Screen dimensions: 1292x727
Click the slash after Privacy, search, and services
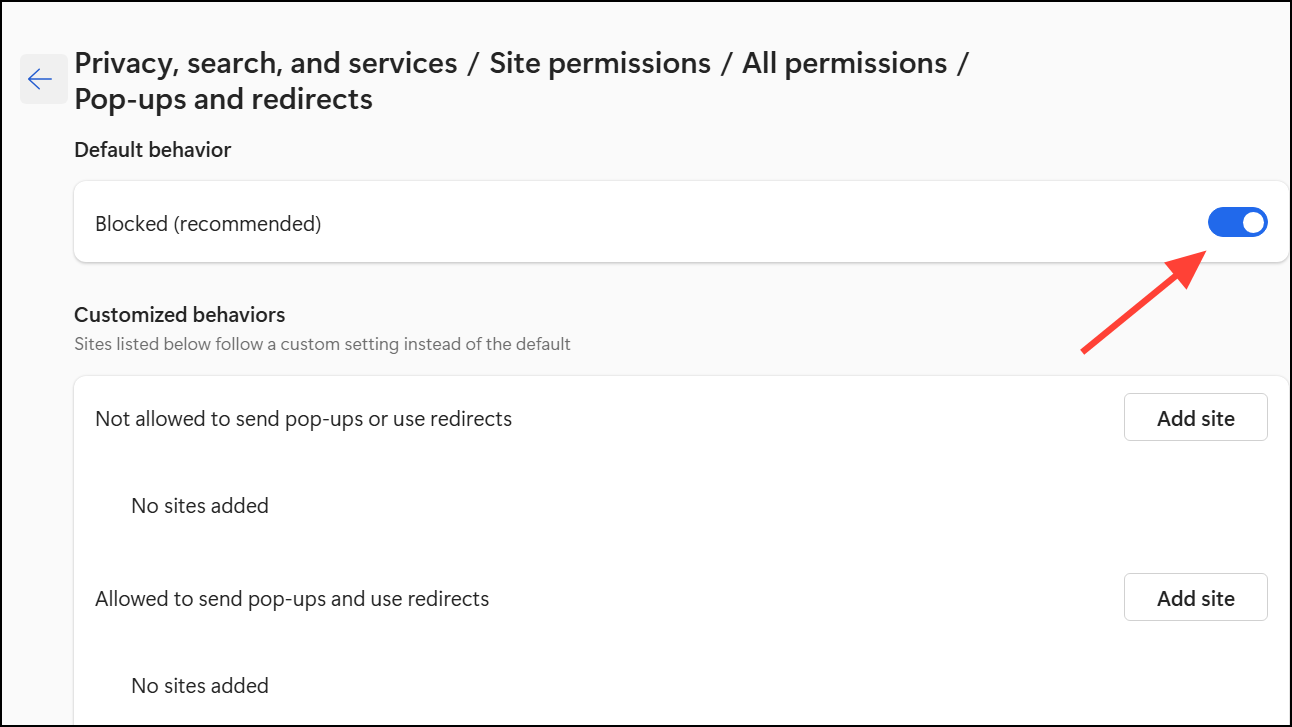[474, 63]
